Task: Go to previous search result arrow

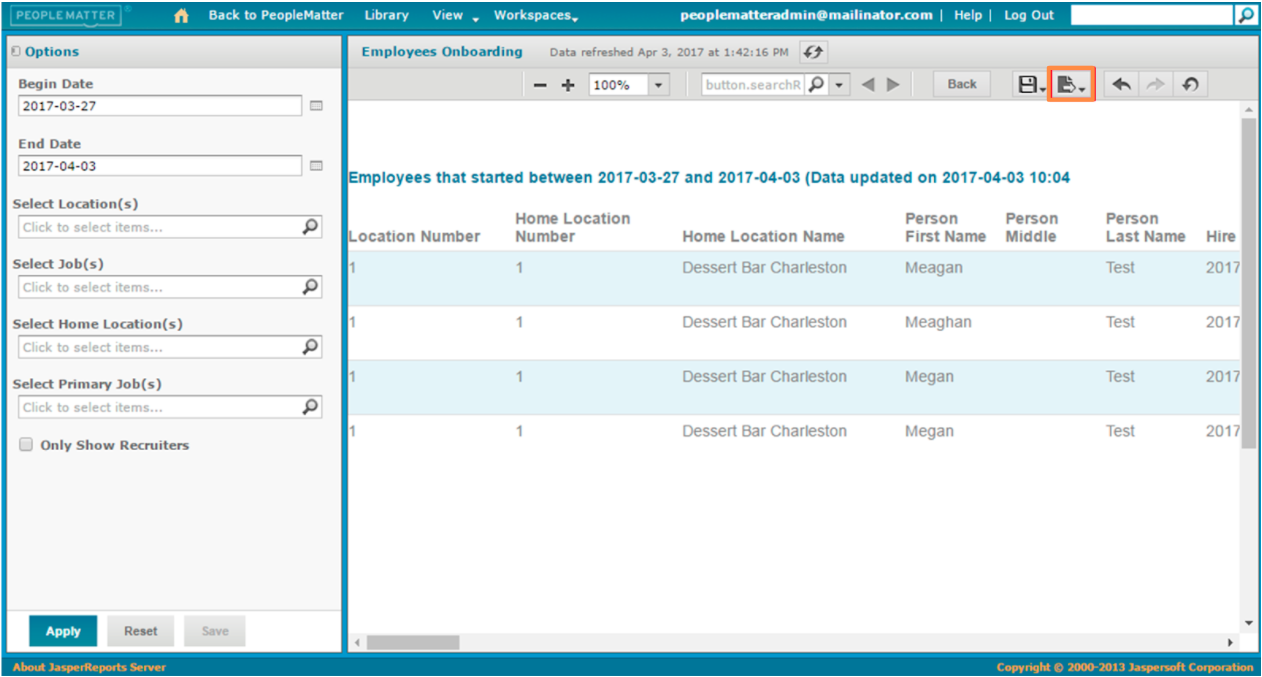Action: (x=868, y=85)
